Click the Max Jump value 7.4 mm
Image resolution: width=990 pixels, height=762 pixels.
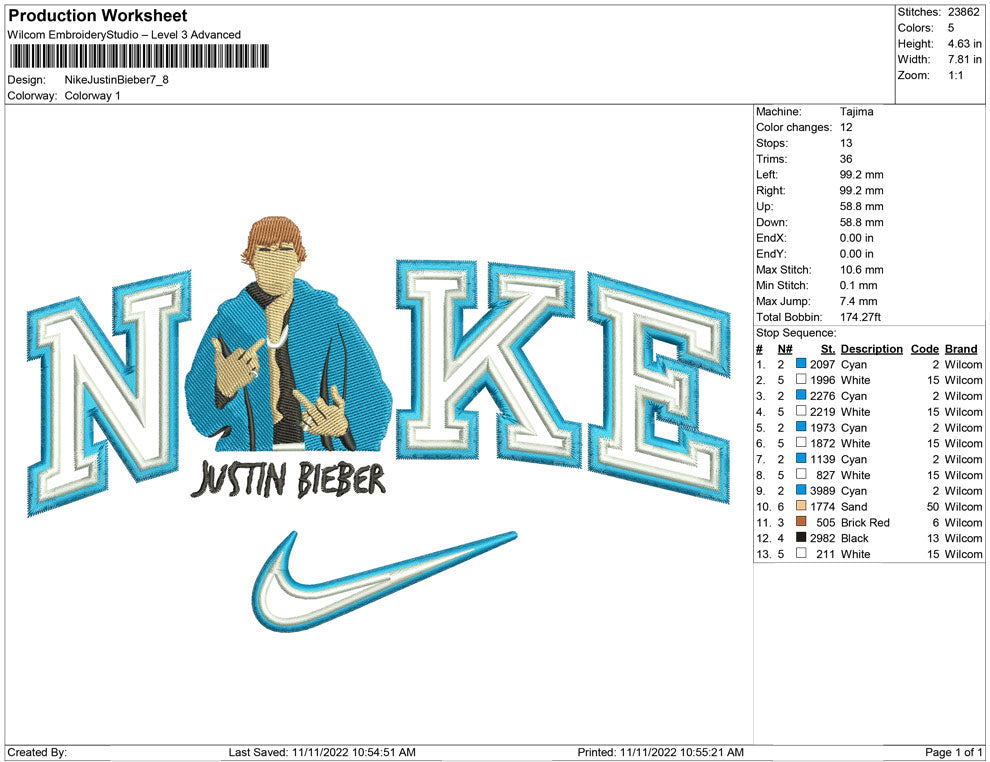coord(859,301)
